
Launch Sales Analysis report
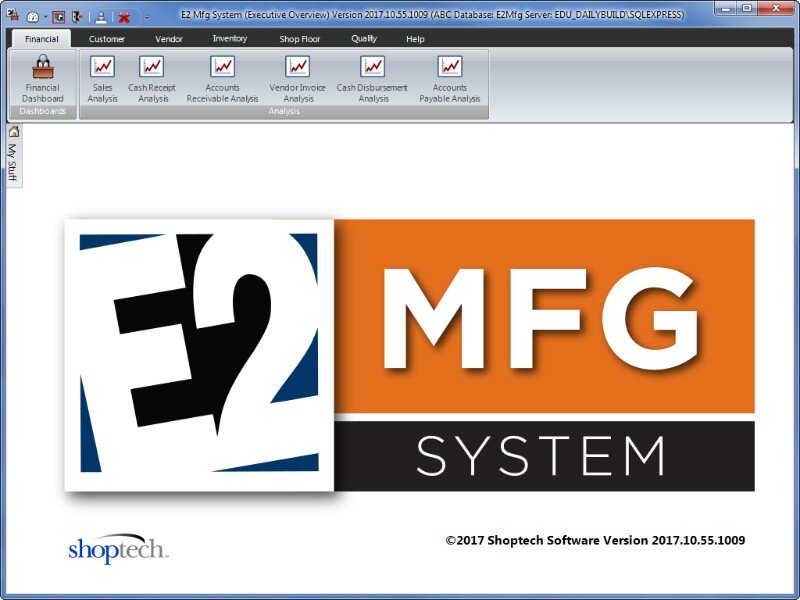click(102, 79)
